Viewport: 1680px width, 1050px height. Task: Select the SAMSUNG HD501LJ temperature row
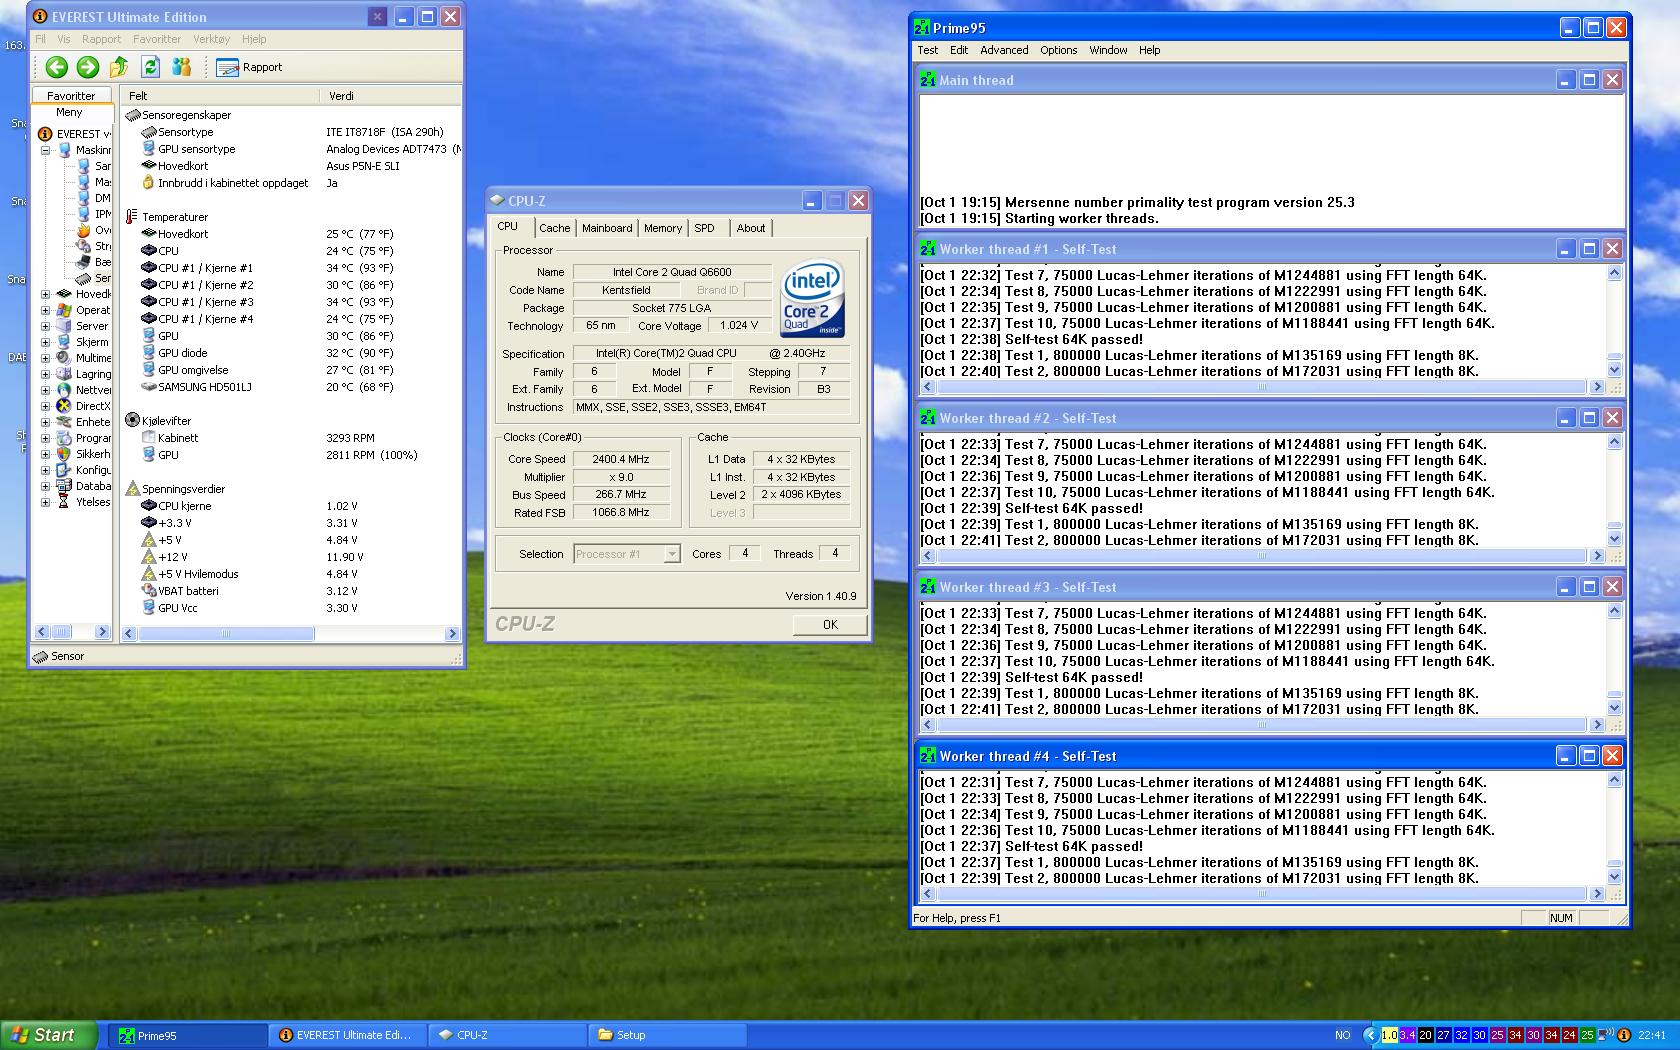pyautogui.click(x=290, y=387)
